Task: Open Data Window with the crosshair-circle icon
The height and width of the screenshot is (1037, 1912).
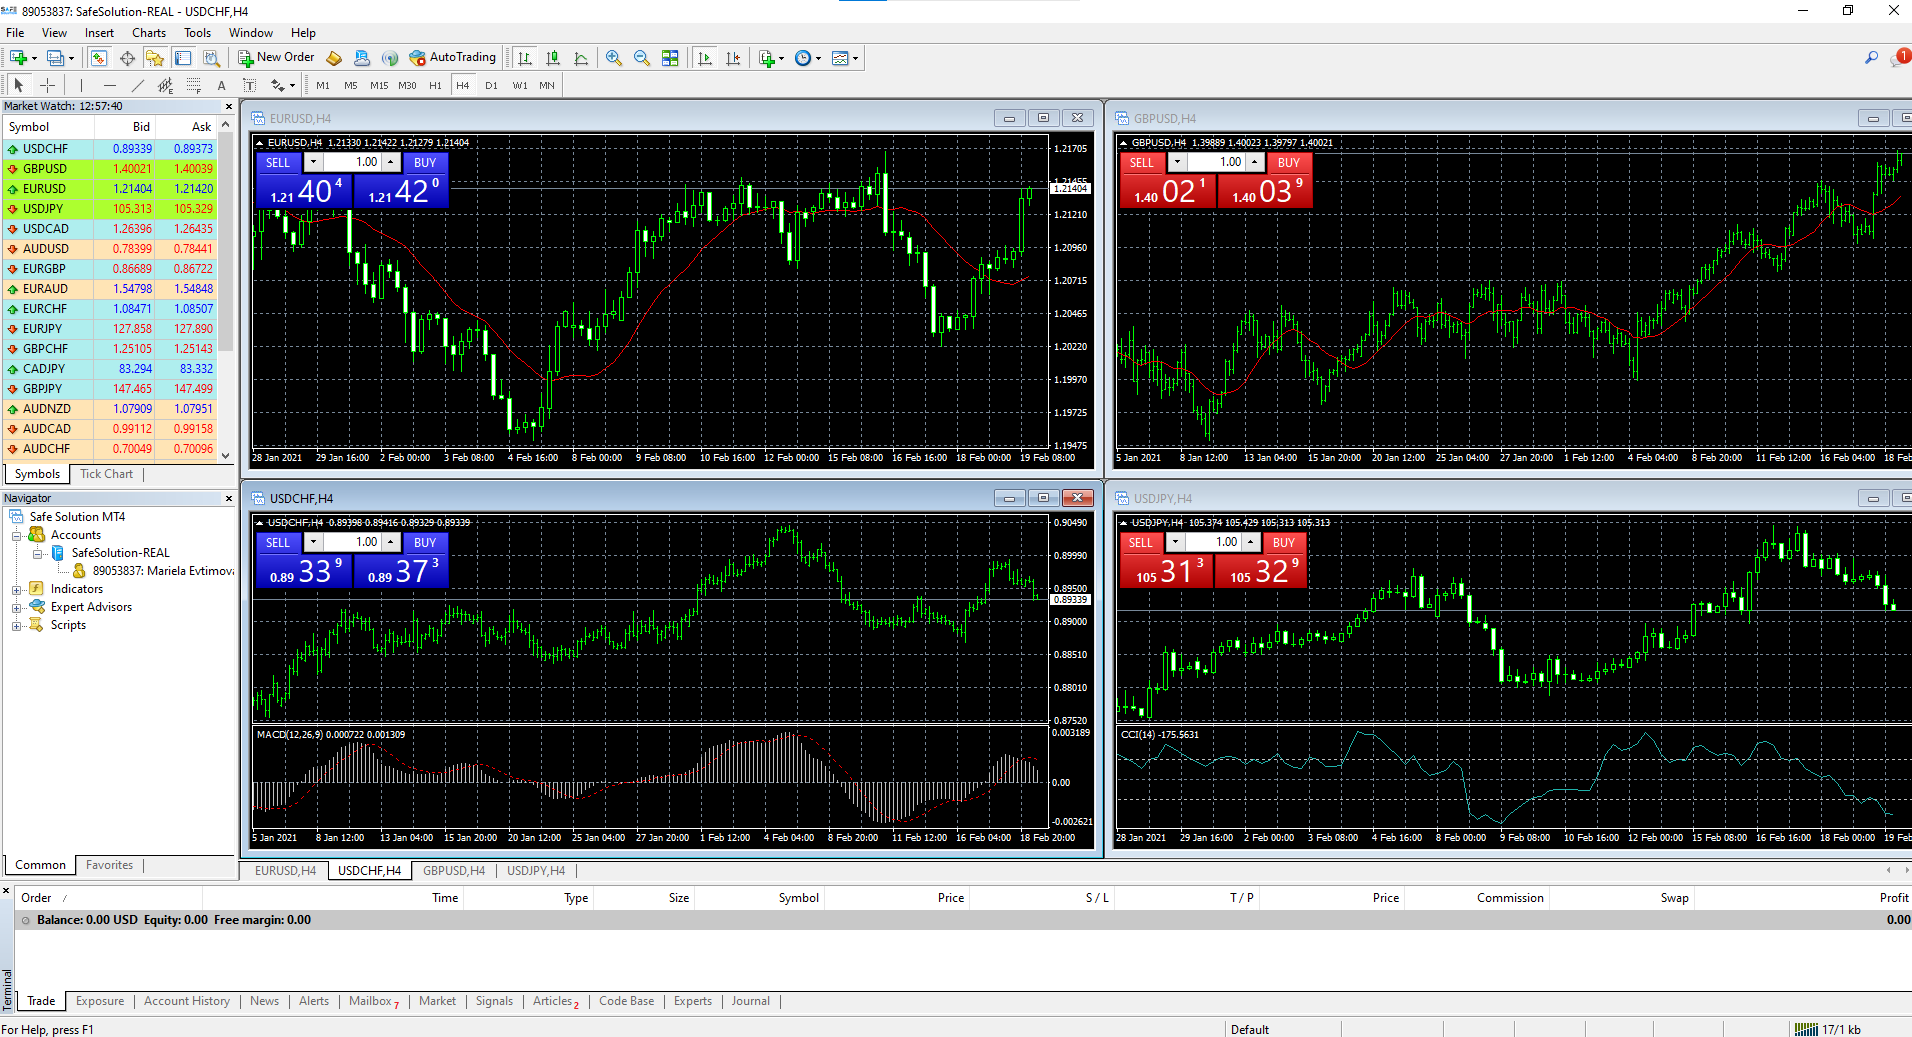Action: coord(127,58)
